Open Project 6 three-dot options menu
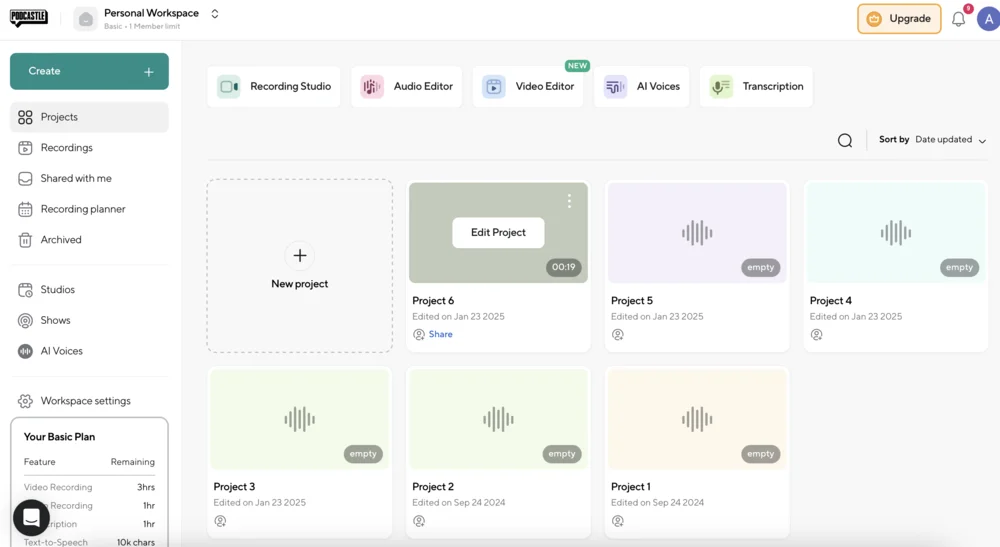The height and width of the screenshot is (547, 1000). pyautogui.click(x=569, y=201)
